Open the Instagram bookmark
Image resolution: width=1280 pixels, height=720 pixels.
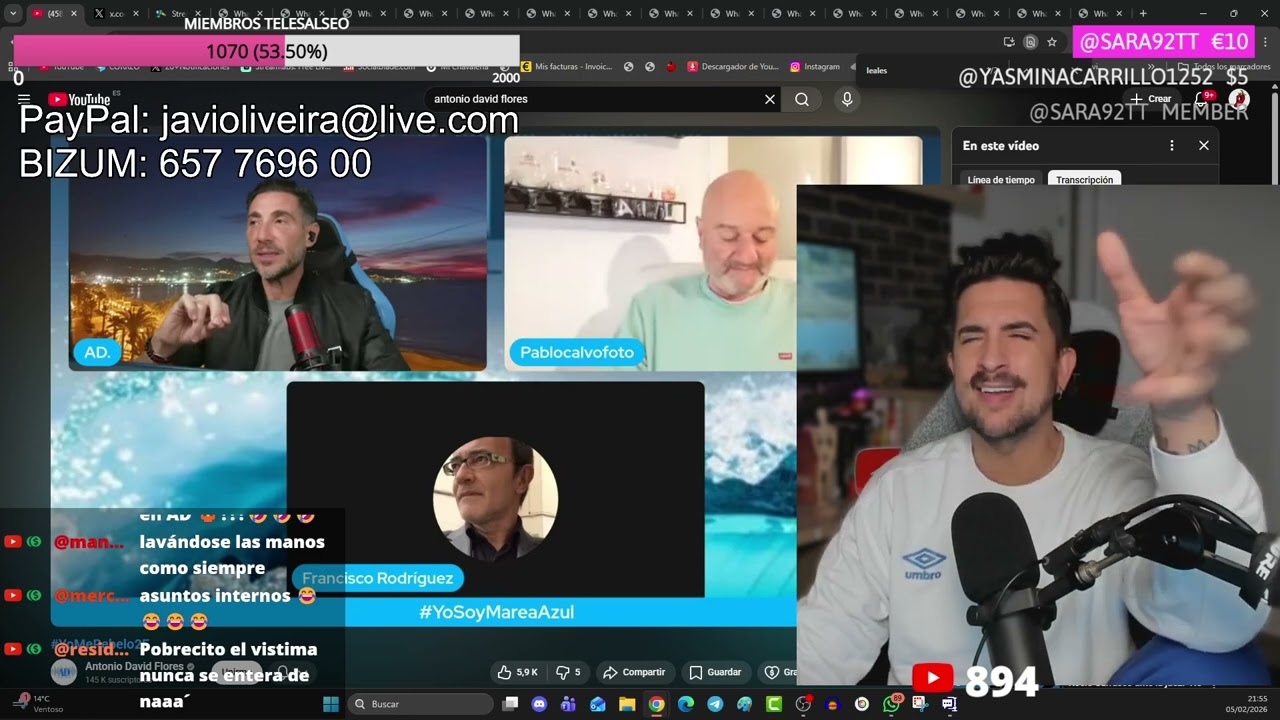815,67
